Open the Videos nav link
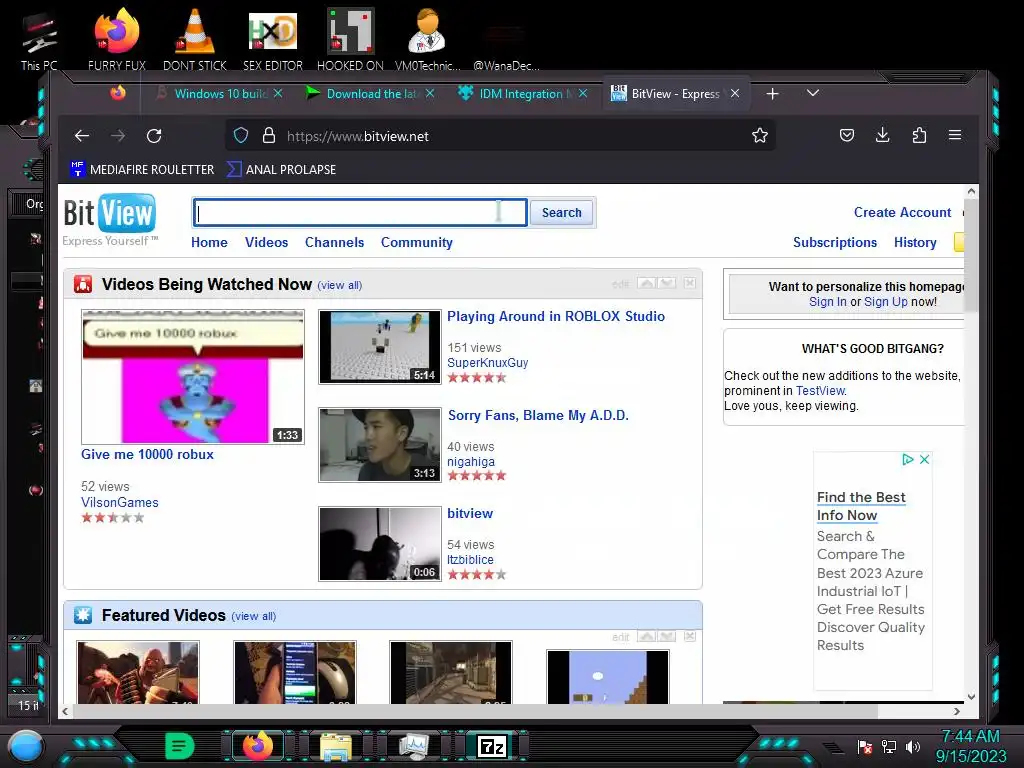Viewport: 1024px width, 768px height. click(x=266, y=242)
